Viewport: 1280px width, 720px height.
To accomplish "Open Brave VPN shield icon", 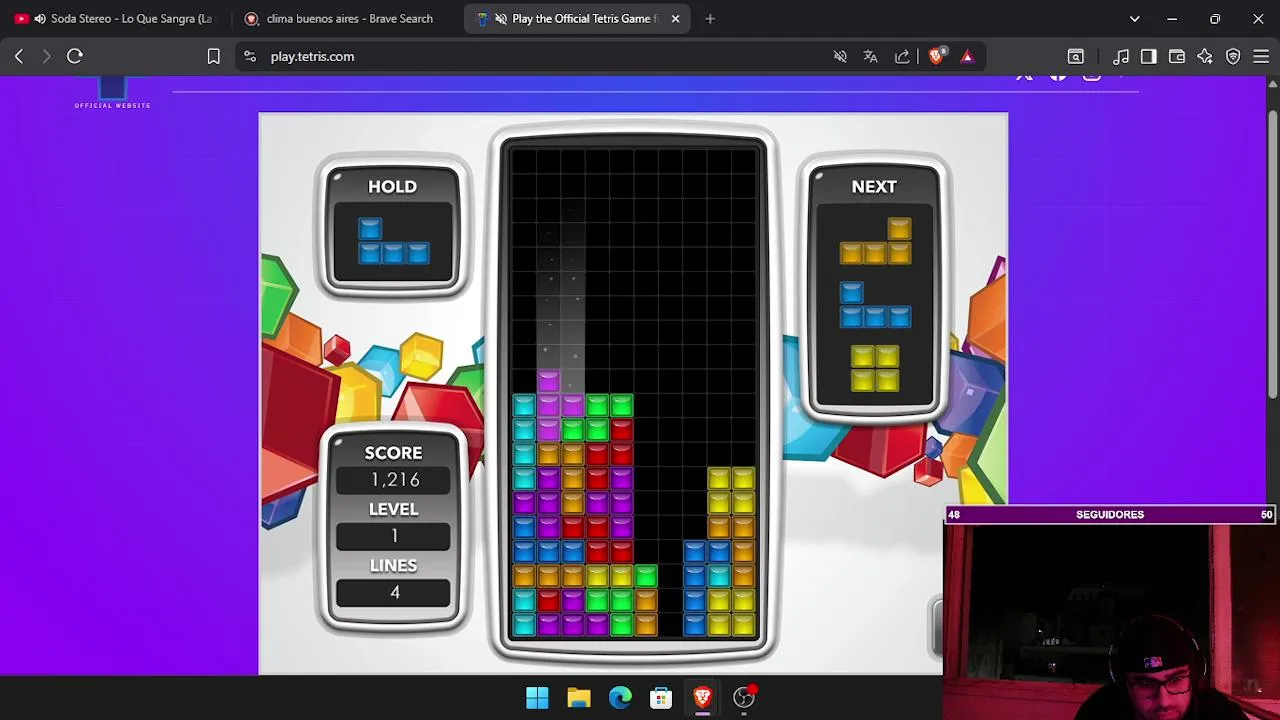I will tap(1233, 57).
